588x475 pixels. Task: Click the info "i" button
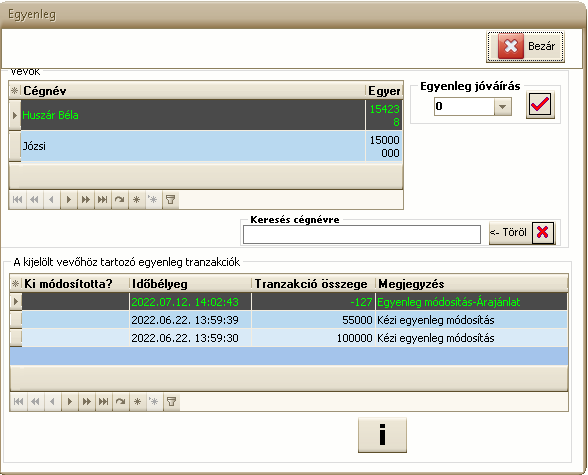point(382,435)
